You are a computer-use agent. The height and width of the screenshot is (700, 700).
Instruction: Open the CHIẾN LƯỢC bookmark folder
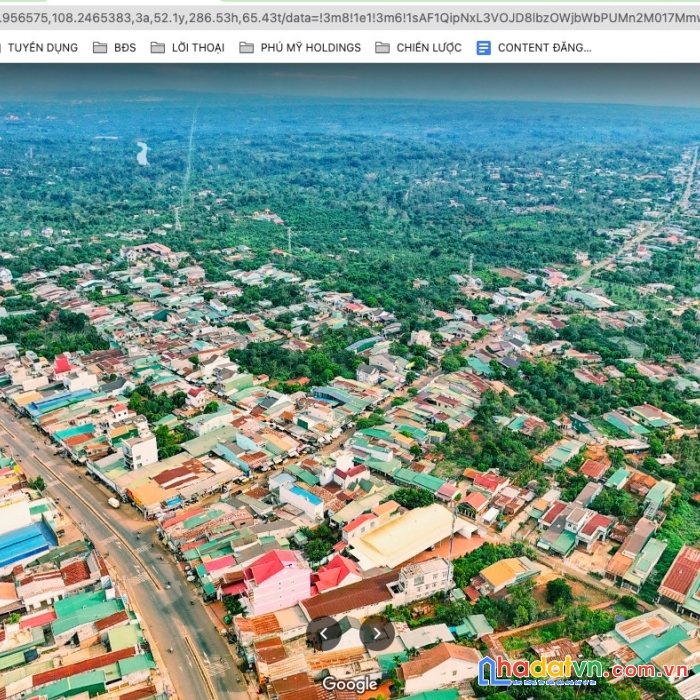(418, 48)
